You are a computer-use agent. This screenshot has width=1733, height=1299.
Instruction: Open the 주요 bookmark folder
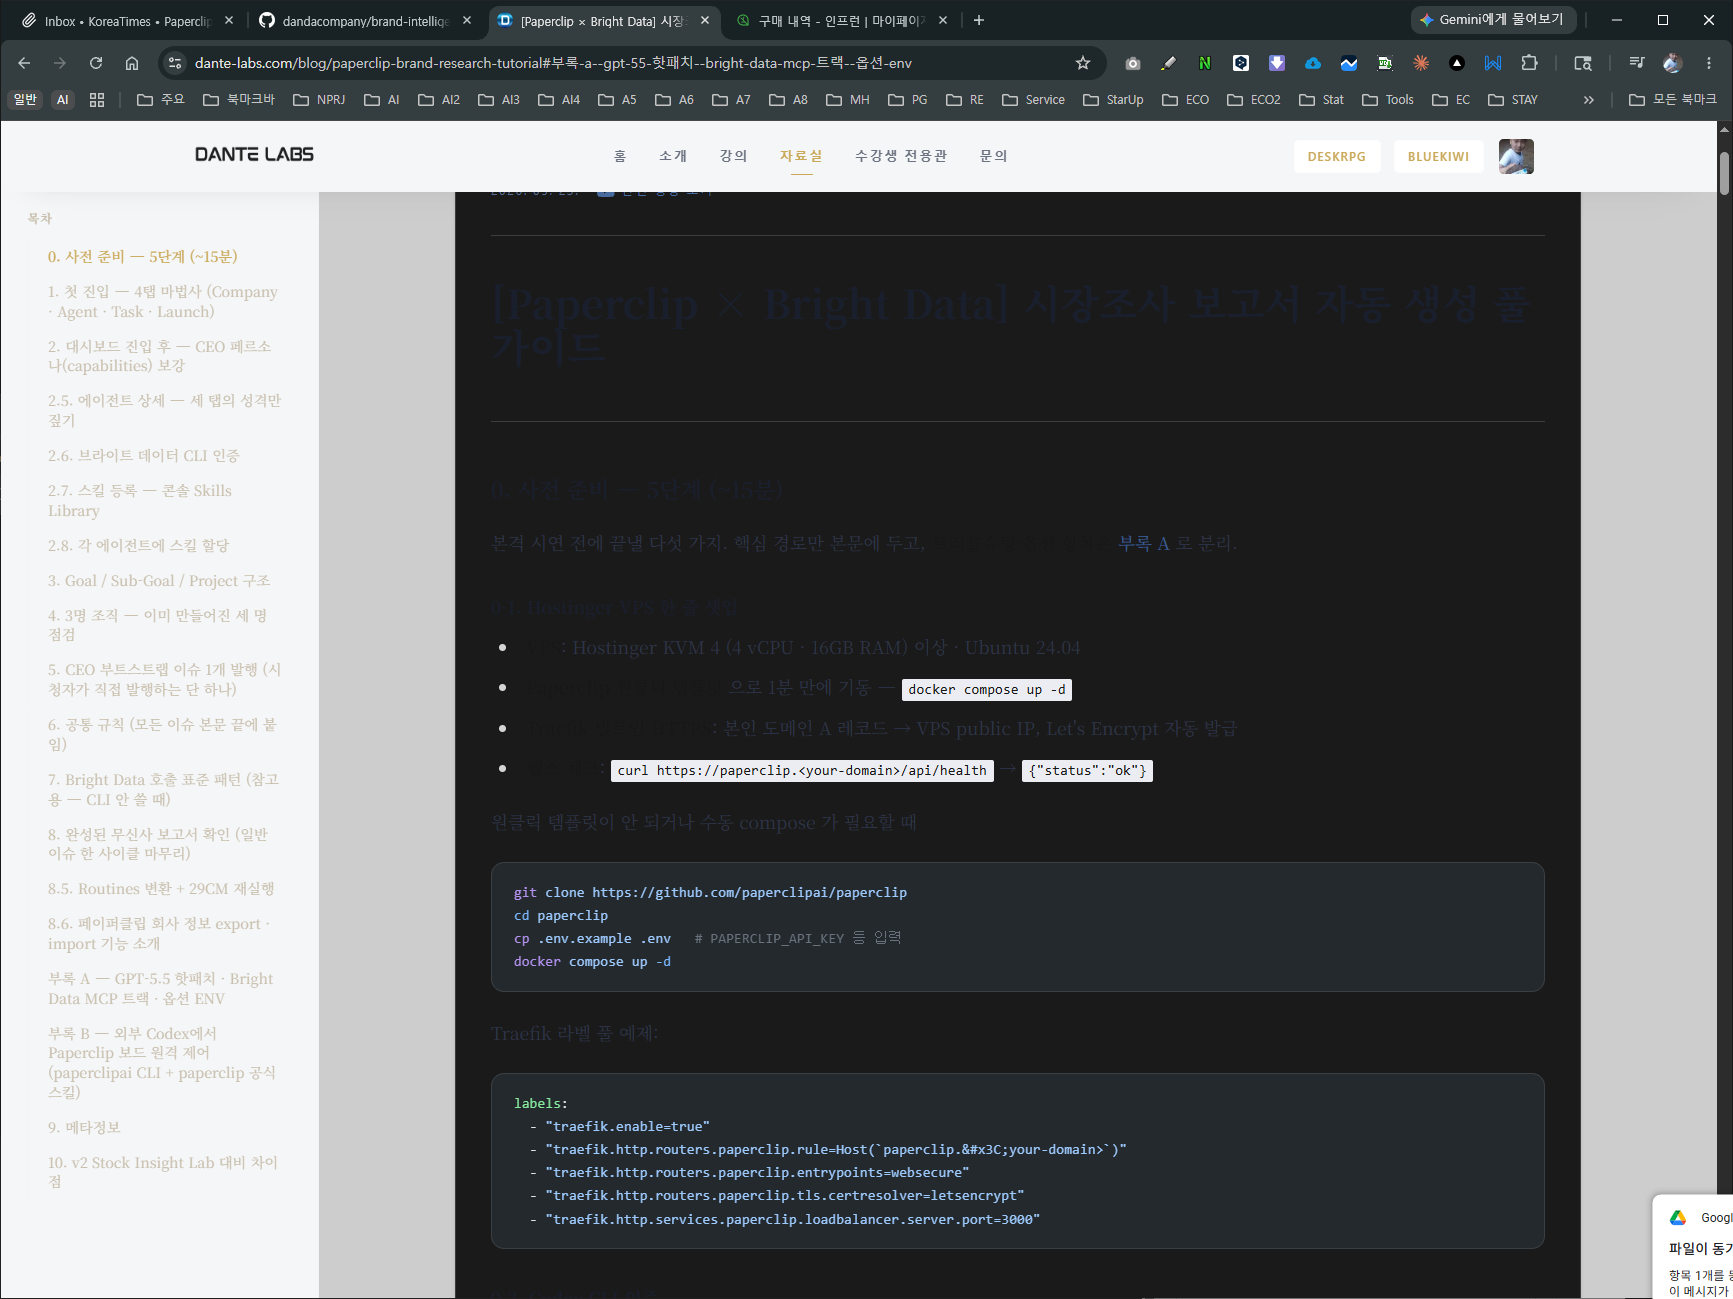(161, 100)
